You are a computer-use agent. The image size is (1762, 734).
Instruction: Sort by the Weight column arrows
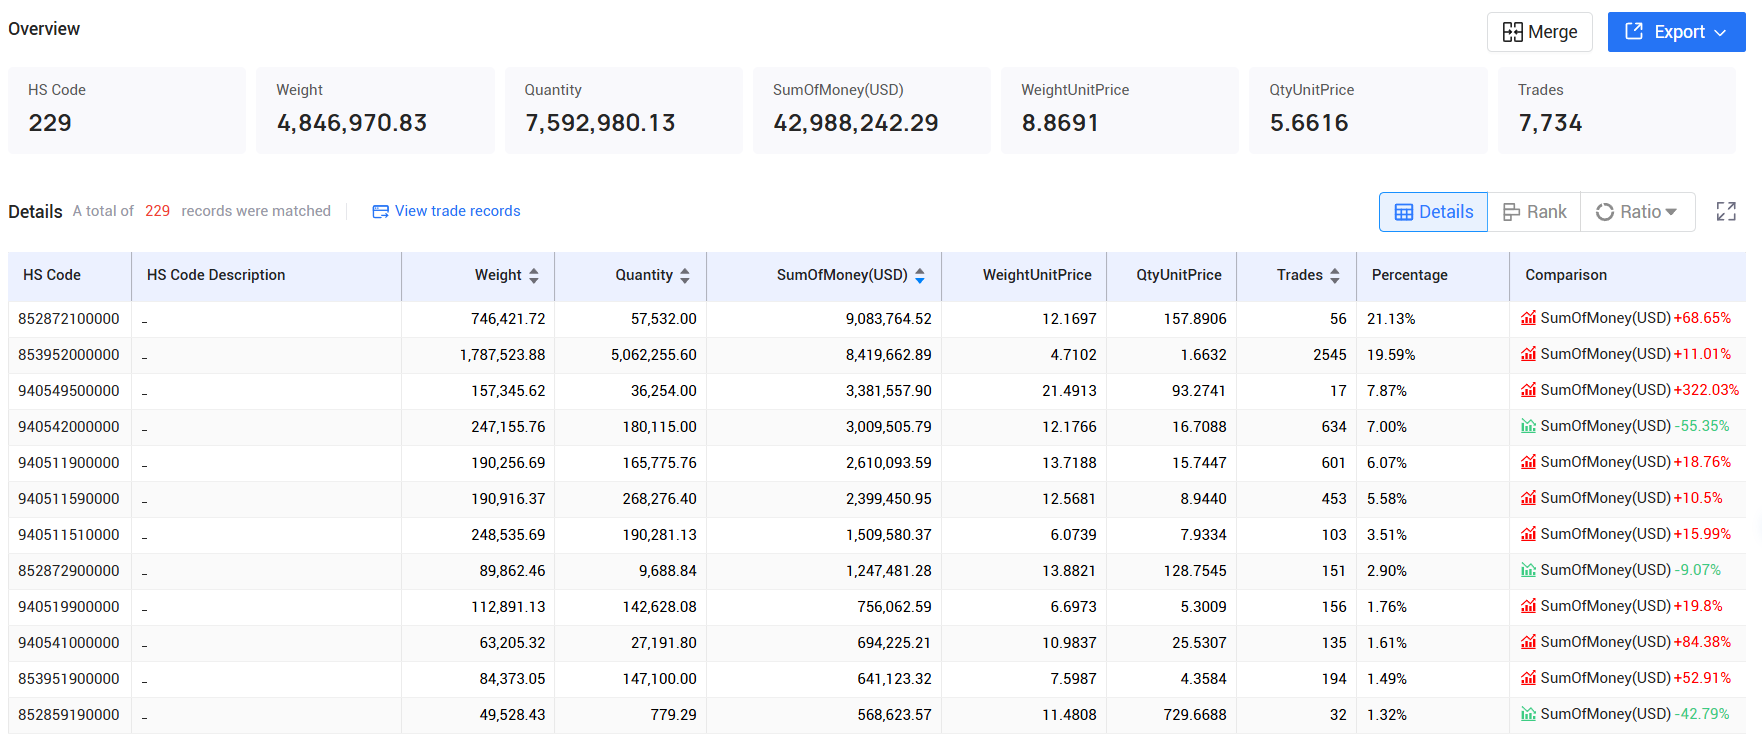(534, 275)
